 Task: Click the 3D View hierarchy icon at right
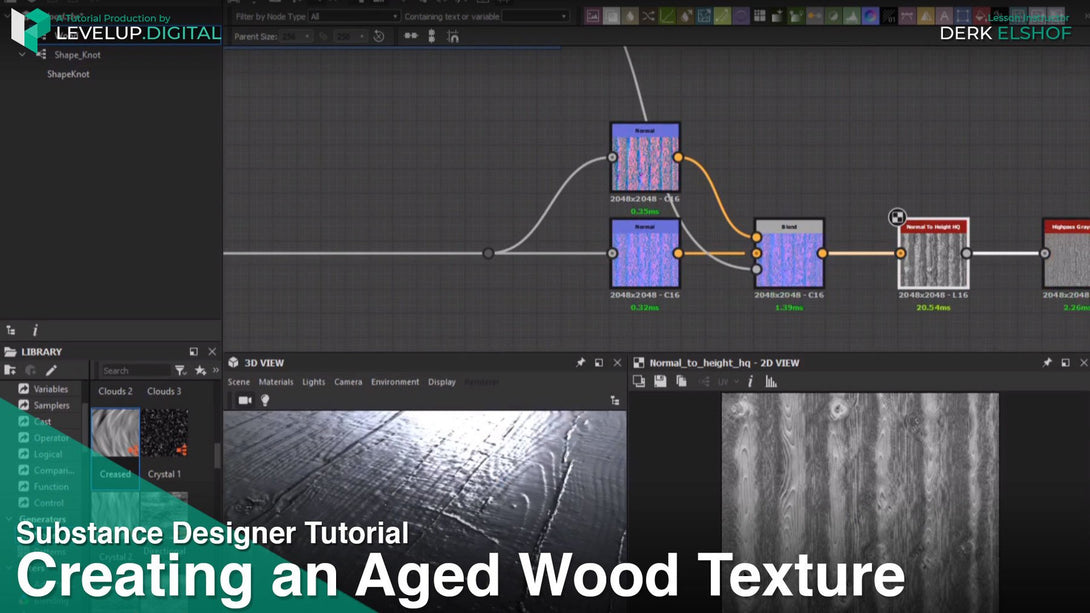(x=615, y=400)
